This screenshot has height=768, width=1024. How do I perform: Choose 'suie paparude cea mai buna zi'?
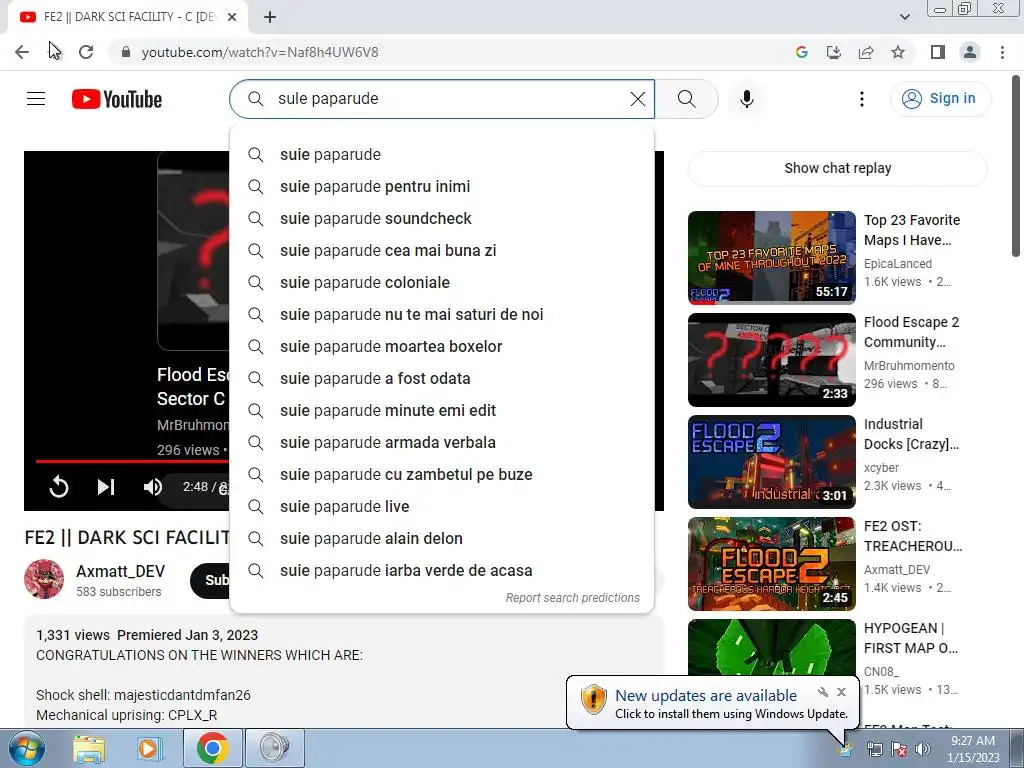click(442, 251)
